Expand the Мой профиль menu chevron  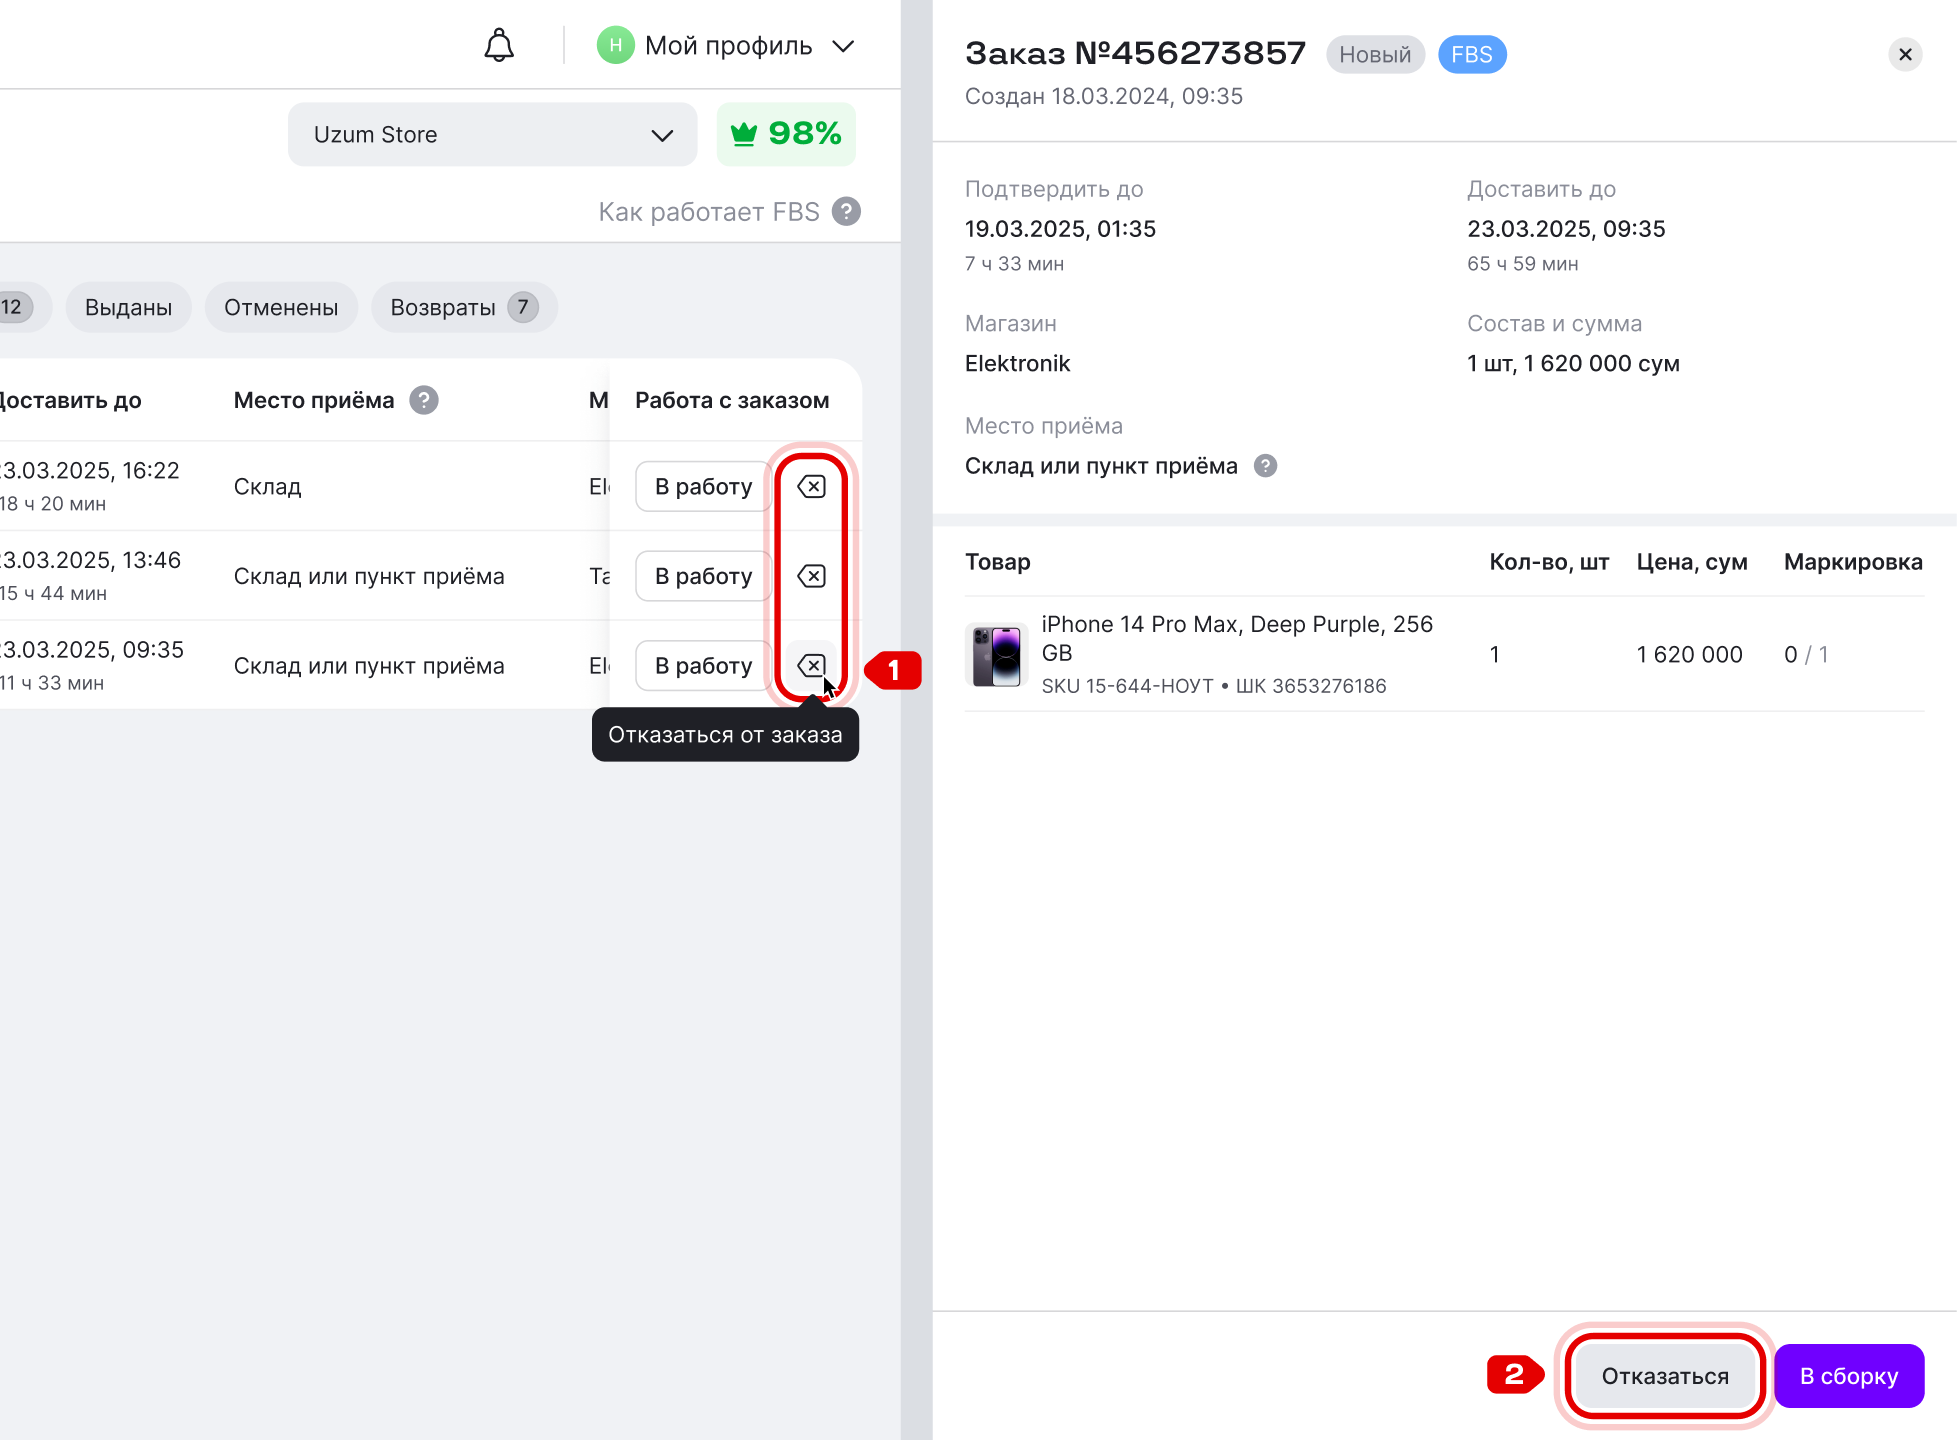(844, 46)
